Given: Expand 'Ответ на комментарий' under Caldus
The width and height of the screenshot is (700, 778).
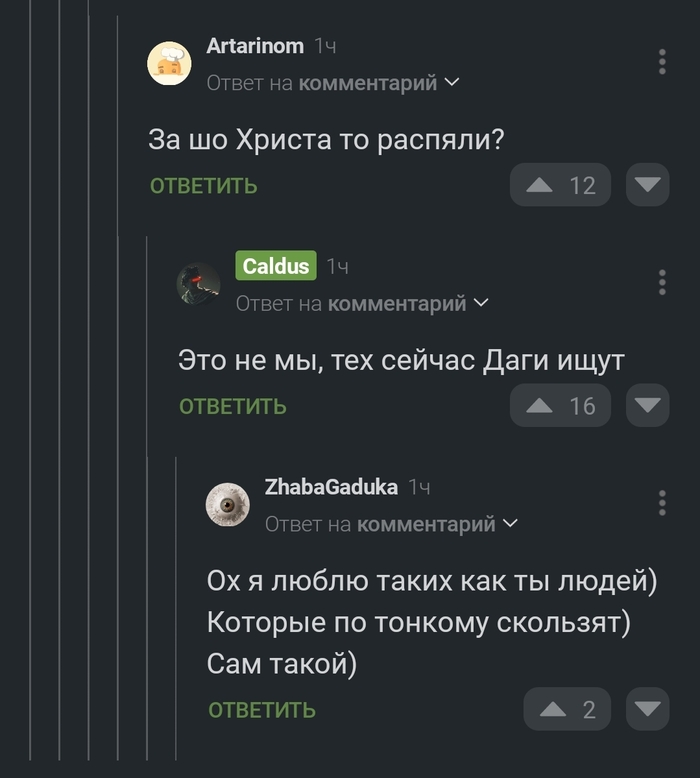Looking at the screenshot, I should click(362, 303).
